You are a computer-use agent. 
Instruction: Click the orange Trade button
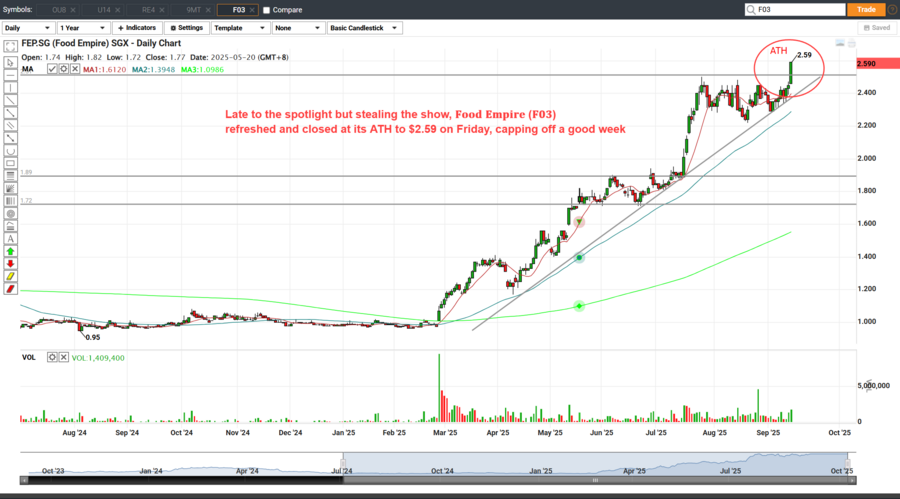point(866,10)
